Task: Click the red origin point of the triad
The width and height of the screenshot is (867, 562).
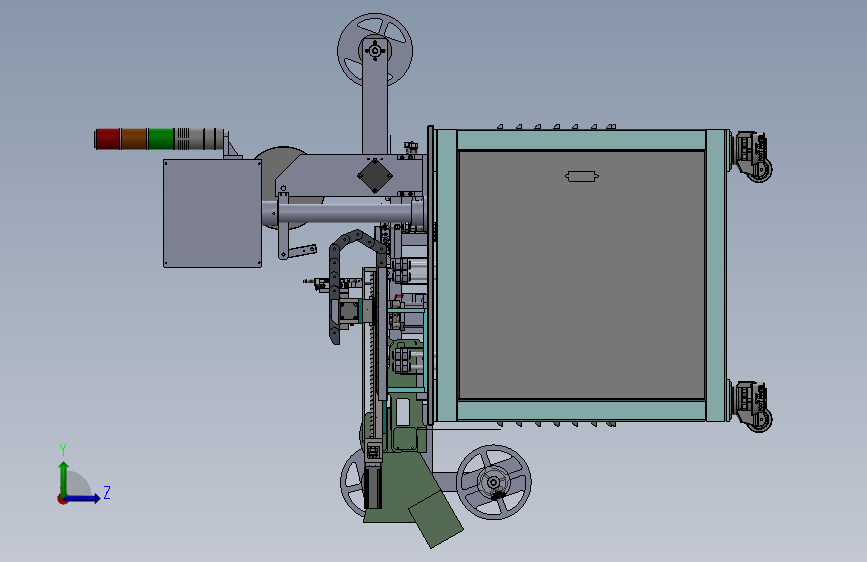Action: point(62,499)
